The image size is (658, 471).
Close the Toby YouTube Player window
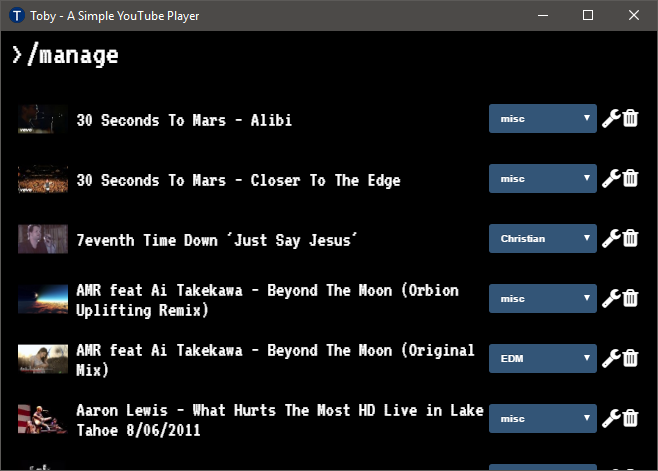point(634,16)
